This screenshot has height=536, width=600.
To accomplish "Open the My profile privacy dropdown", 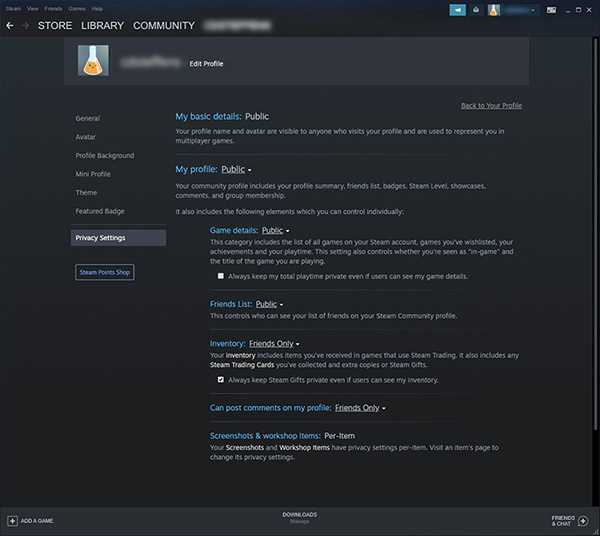I will (x=236, y=170).
